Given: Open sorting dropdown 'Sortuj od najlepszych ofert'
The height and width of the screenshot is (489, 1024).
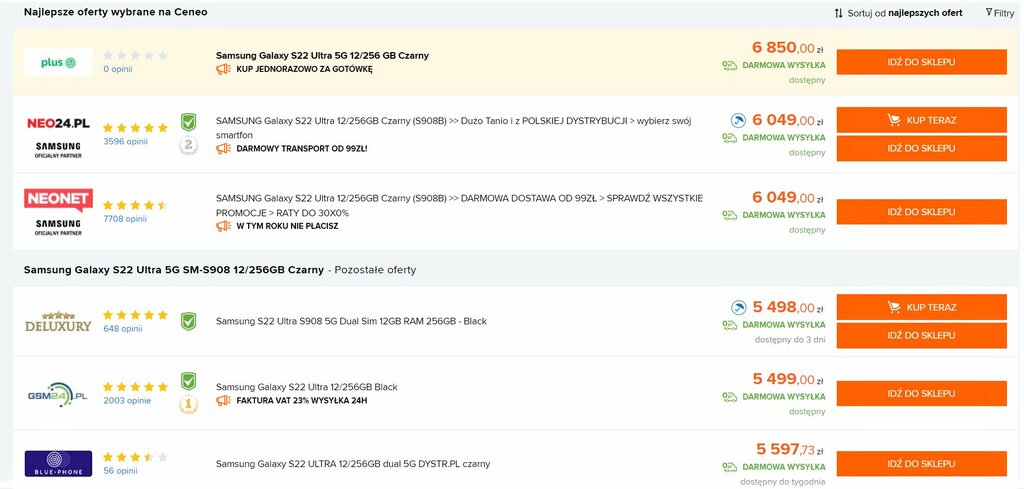Looking at the screenshot, I should point(898,13).
